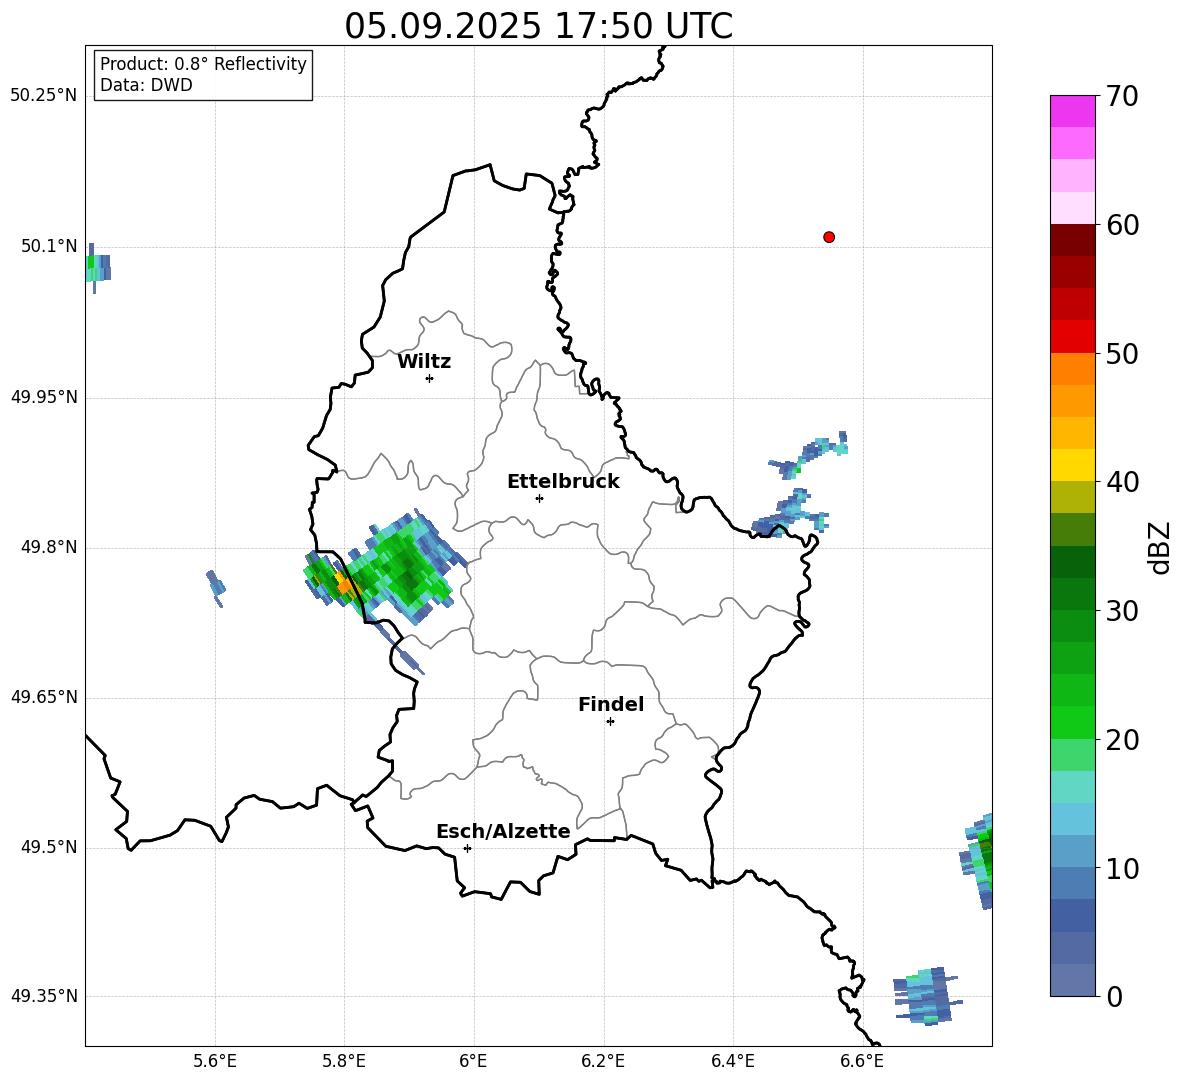Click the 6°E longitude label
Screen dimensions: 1184x1081
[473, 1061]
